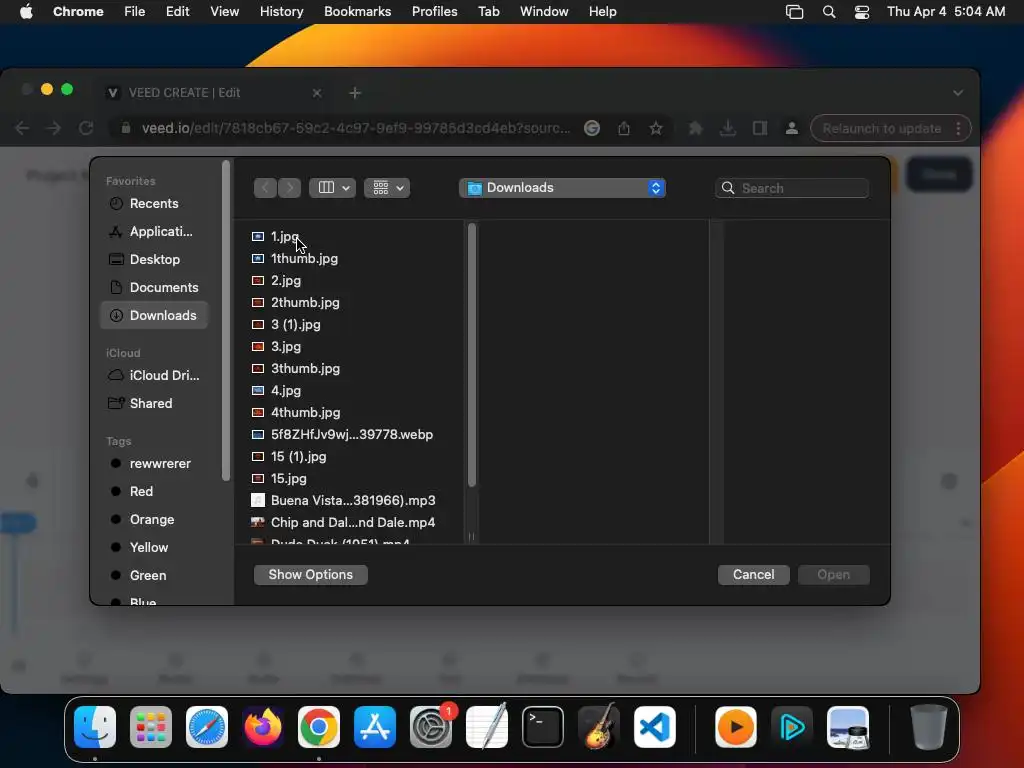1024x768 pixels.
Task: Click the Open button
Action: tap(834, 575)
